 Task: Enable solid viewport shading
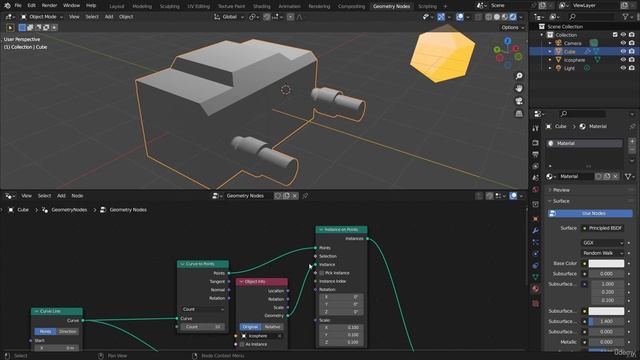pos(497,17)
